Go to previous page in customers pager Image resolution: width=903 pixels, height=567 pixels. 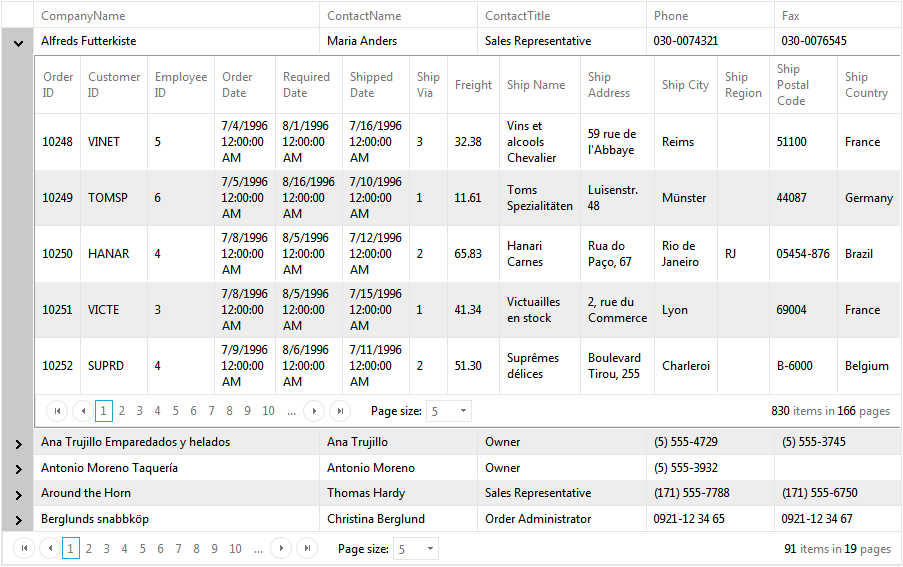[49, 549]
